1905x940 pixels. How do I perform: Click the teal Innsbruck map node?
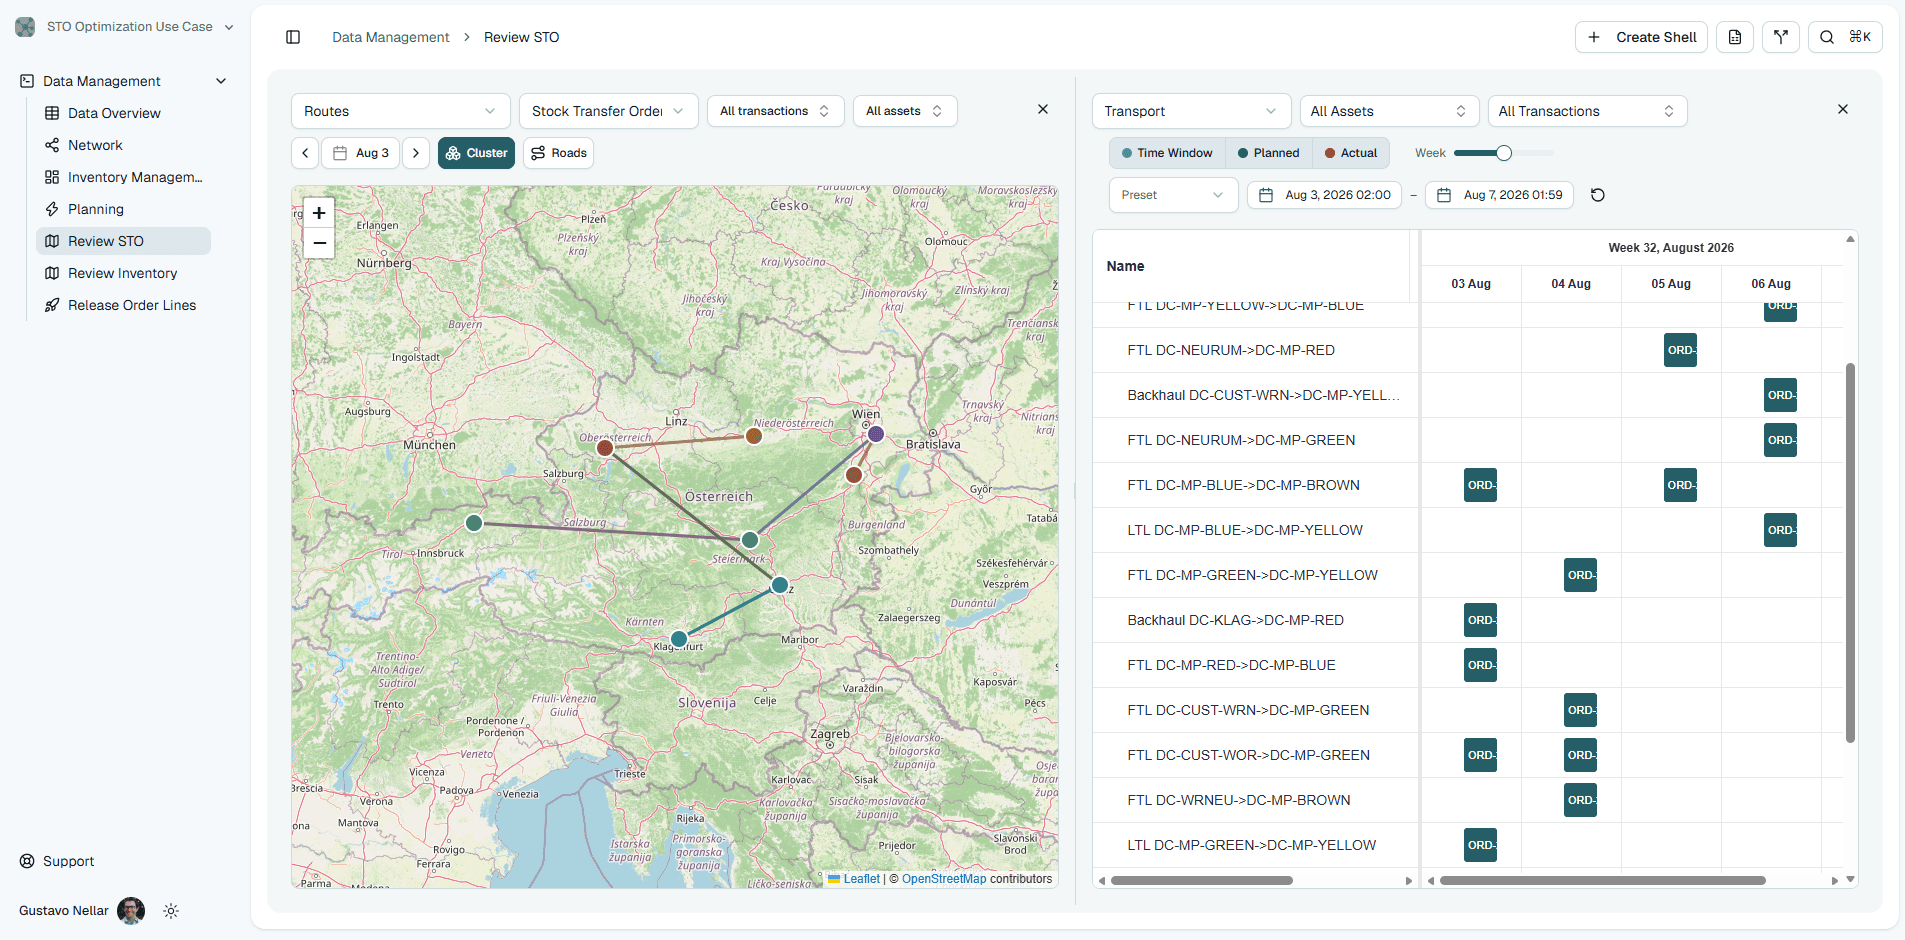[x=474, y=523]
